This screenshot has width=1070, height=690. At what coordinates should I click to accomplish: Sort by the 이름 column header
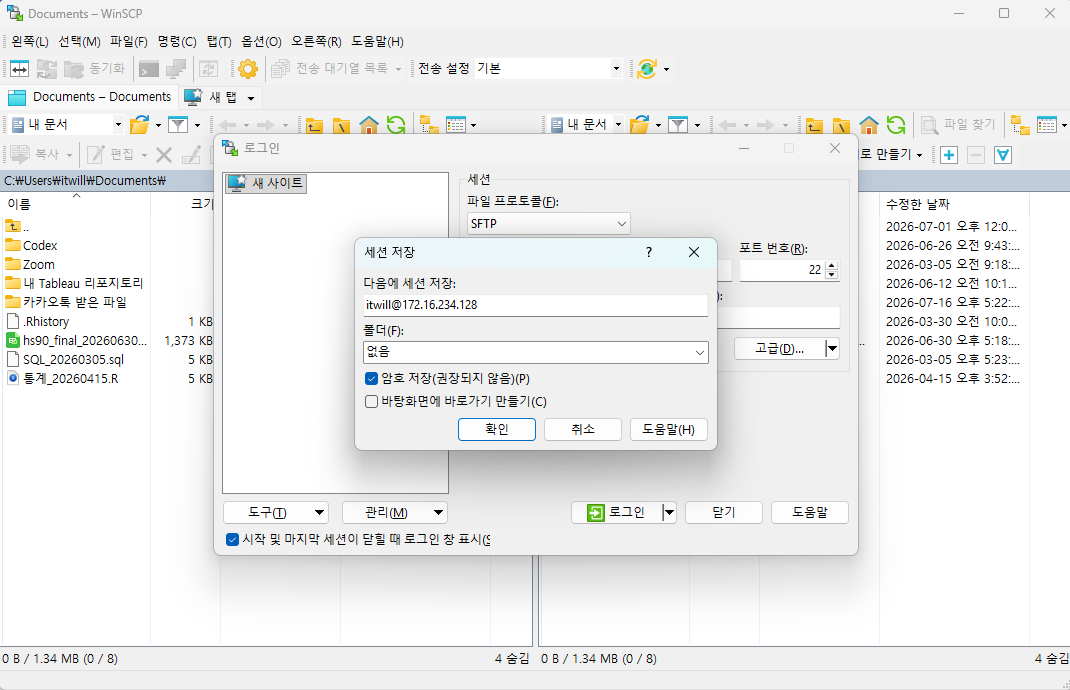click(x=75, y=204)
